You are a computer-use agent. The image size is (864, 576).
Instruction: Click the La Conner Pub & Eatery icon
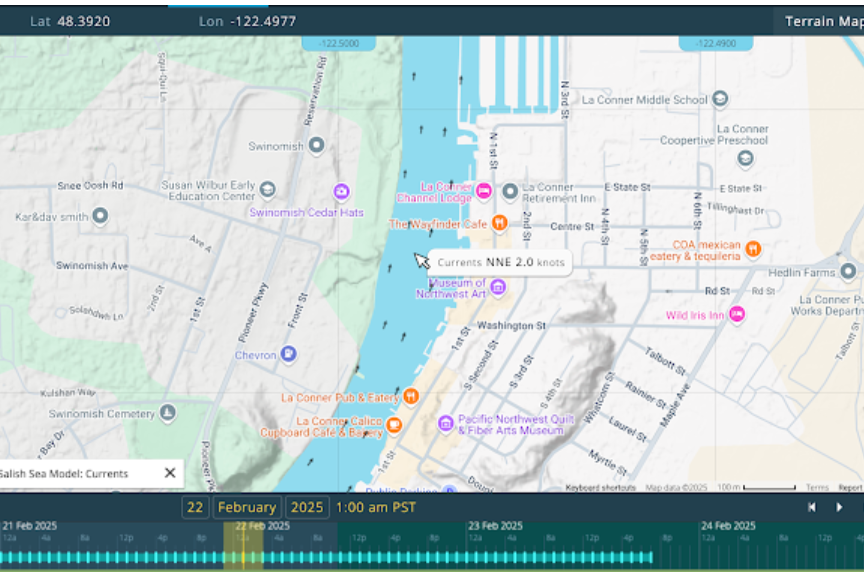click(x=411, y=396)
